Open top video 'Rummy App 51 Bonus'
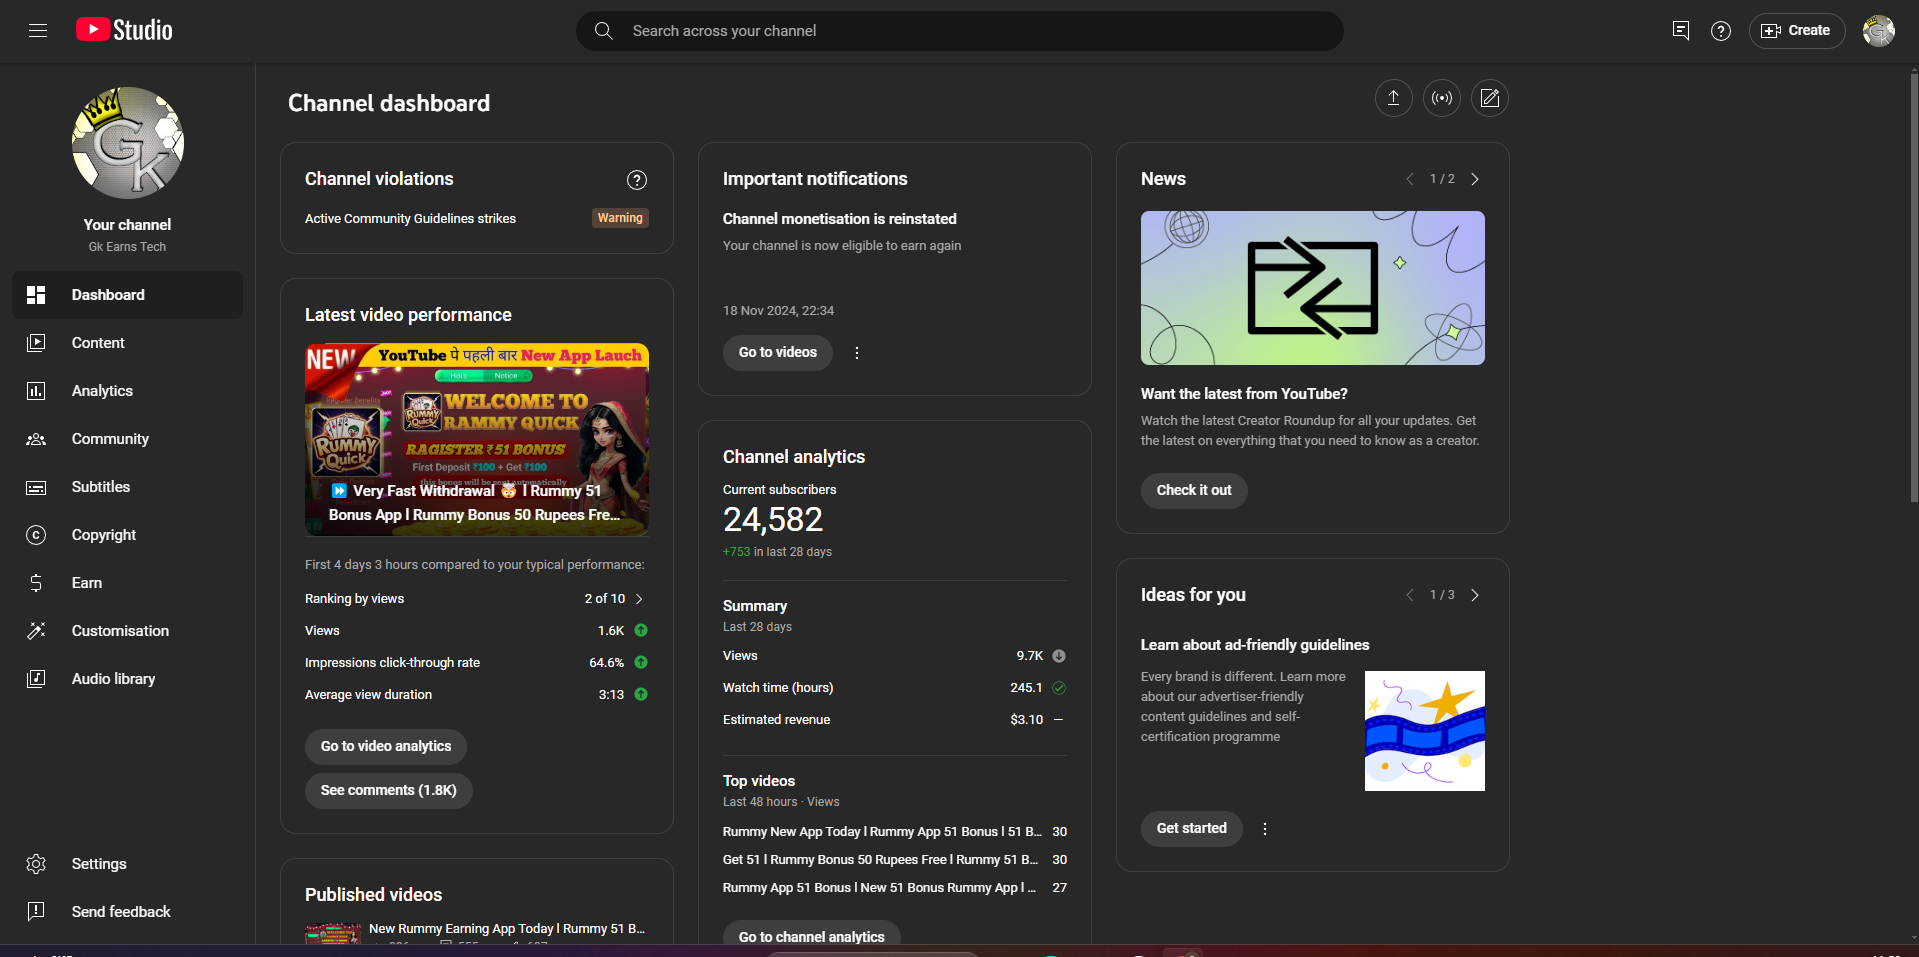Screen dimensions: 1919x957 tap(879, 888)
